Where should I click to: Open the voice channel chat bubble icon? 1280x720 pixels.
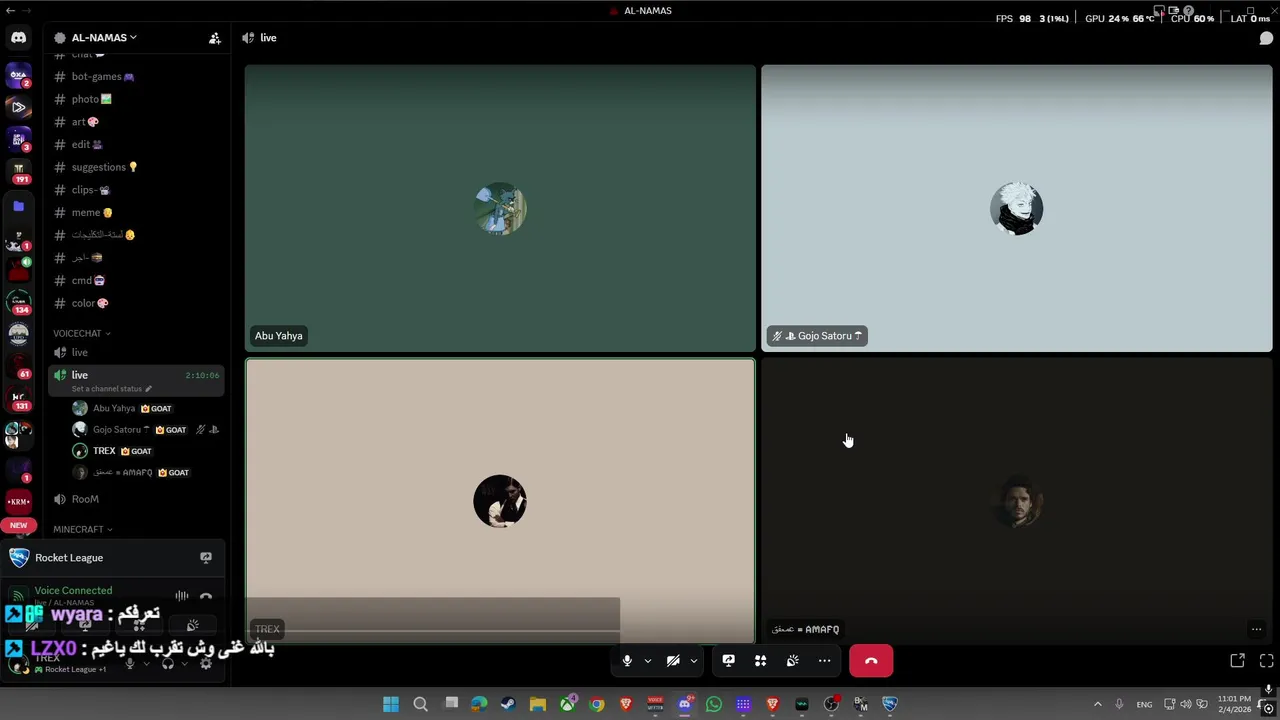(1266, 38)
